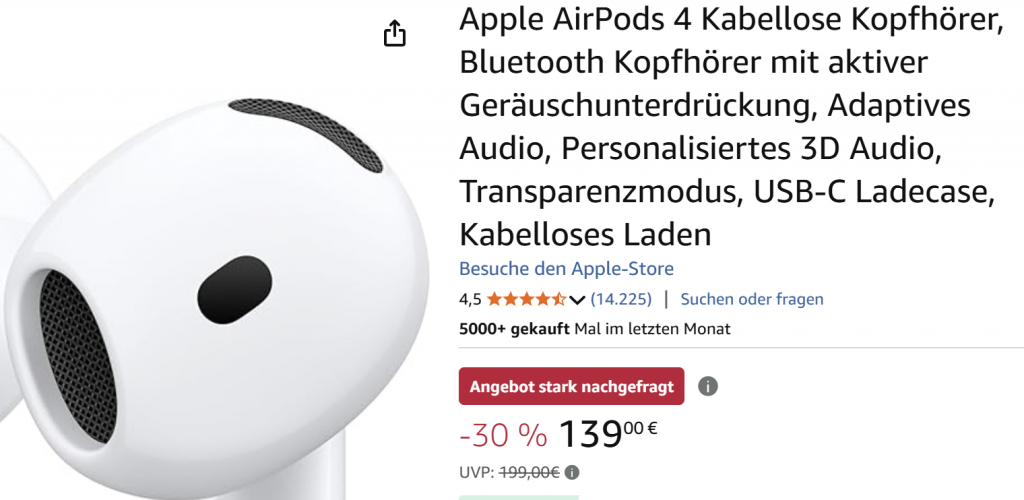Click the info icon next to UVP price
Viewport: 1024px width, 500px height.
pyautogui.click(x=572, y=473)
